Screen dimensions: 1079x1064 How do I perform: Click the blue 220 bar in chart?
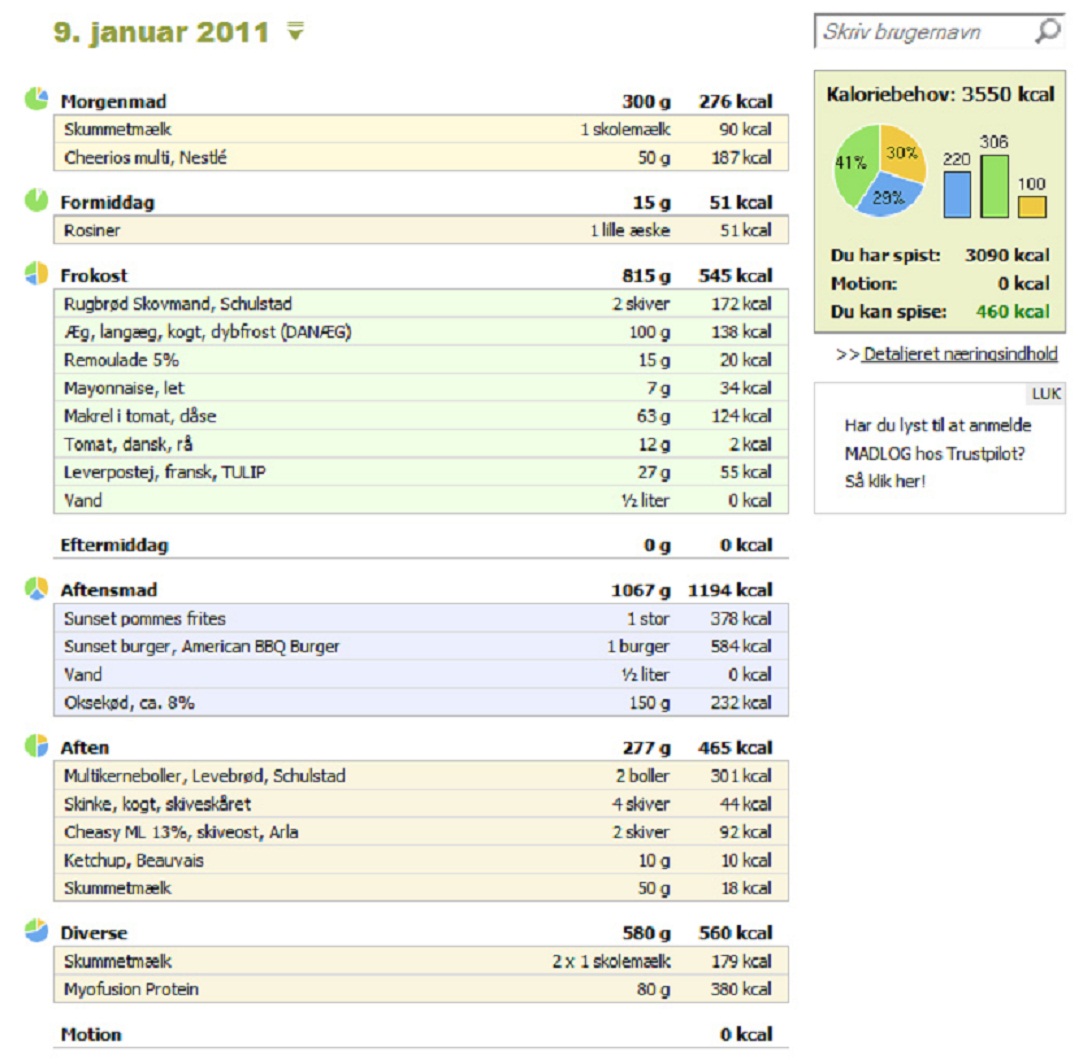[x=957, y=194]
